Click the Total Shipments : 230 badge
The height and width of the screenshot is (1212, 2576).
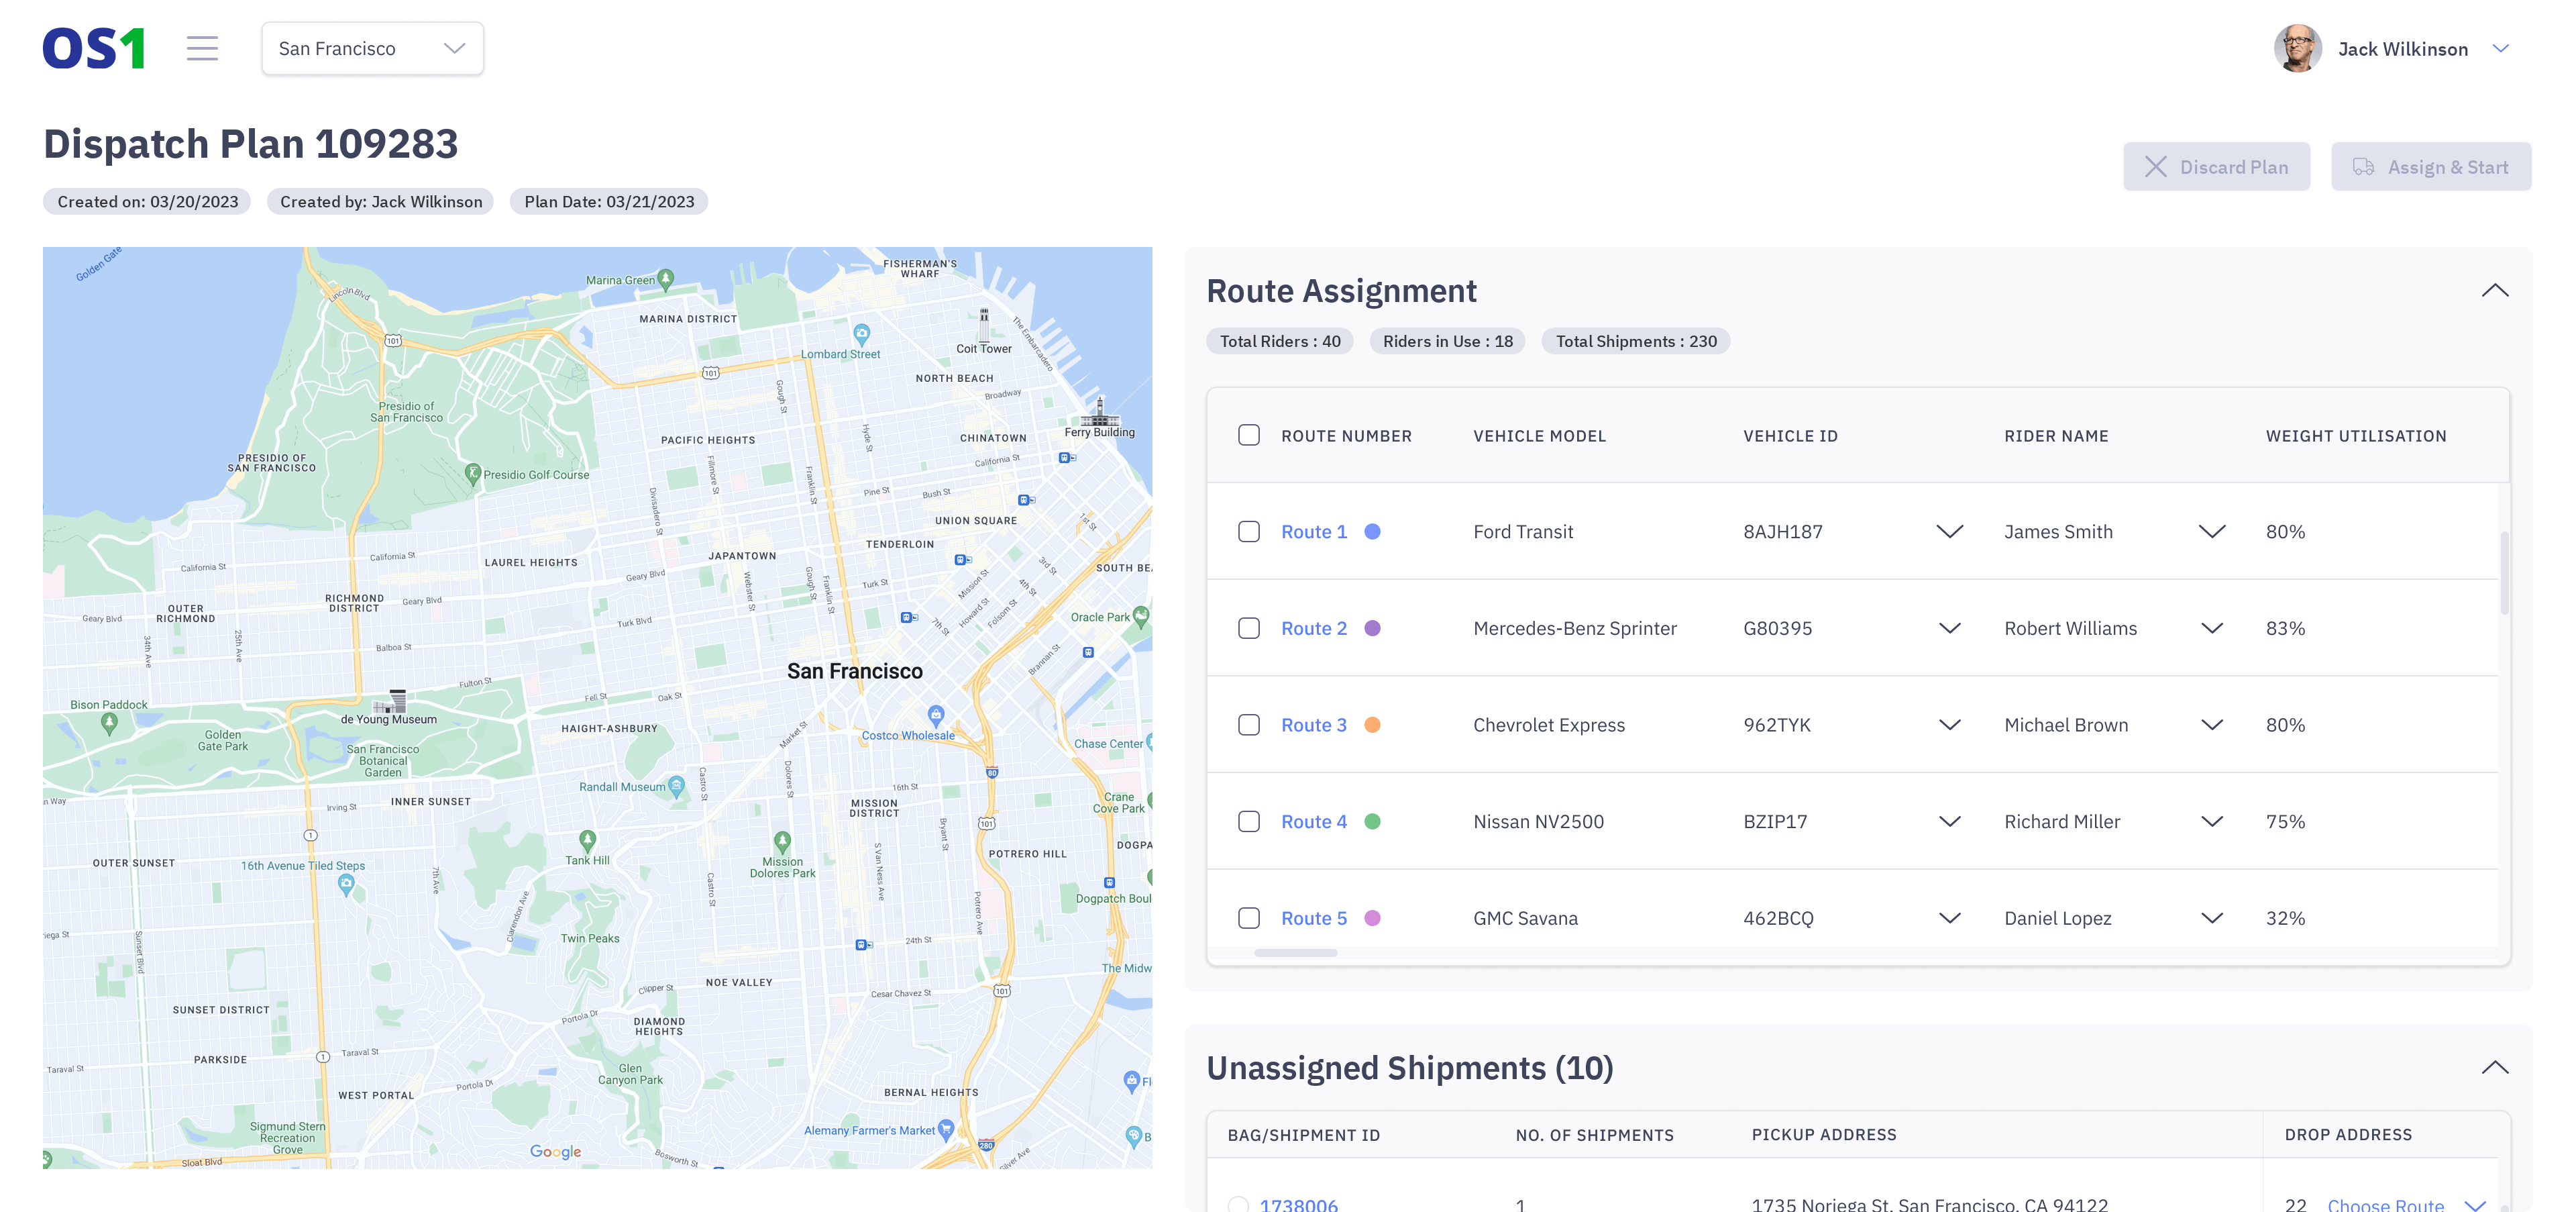1635,342
